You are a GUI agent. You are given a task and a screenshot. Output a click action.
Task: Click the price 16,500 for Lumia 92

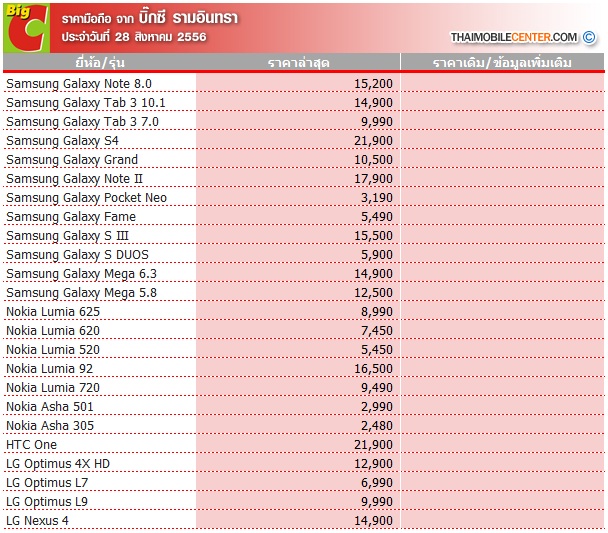tap(373, 369)
